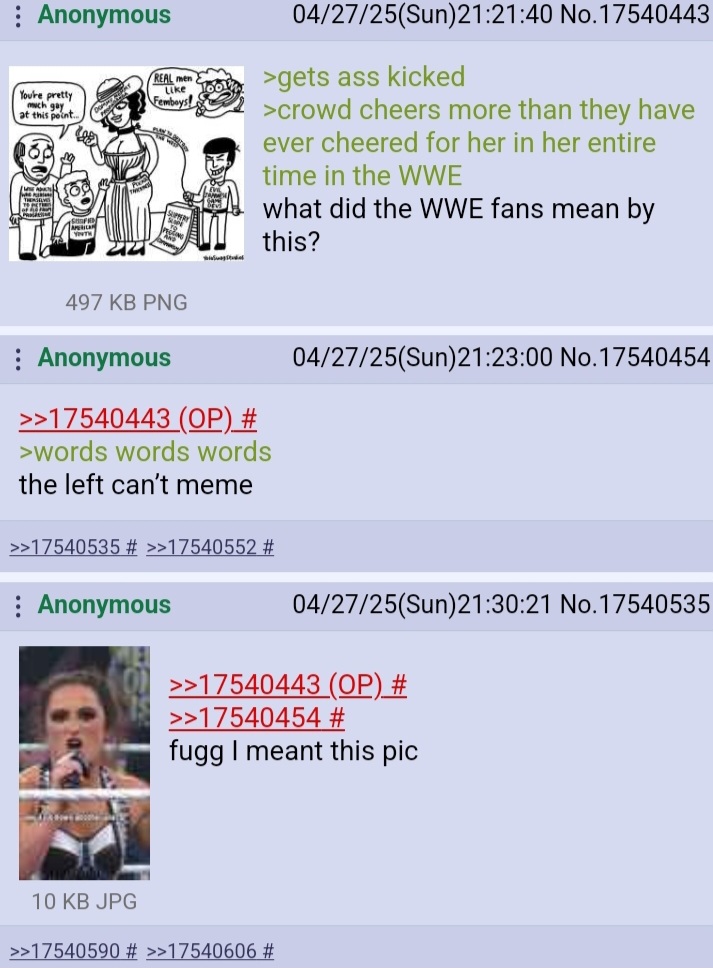
Task: Open the three-dot menu for post No.17540535
Action: pos(18,605)
